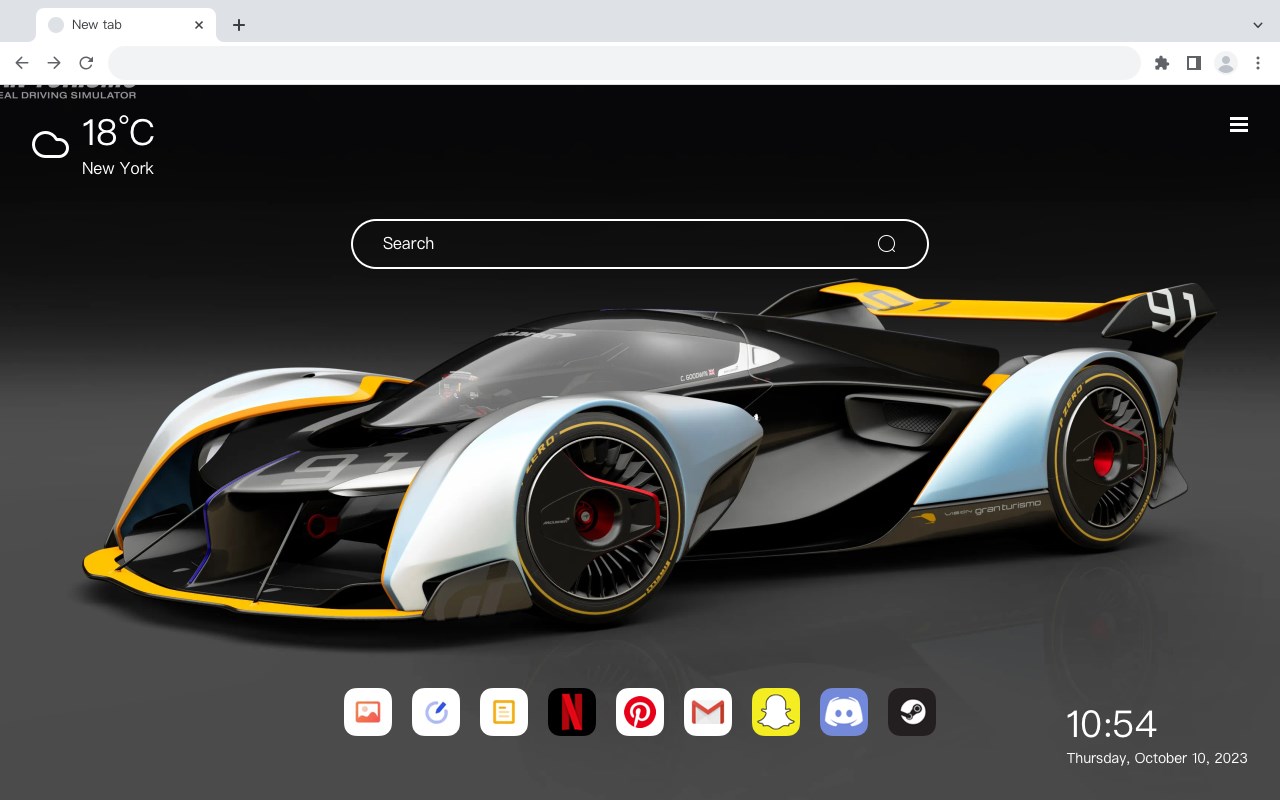Open the Chrome profile avatar

click(1226, 63)
